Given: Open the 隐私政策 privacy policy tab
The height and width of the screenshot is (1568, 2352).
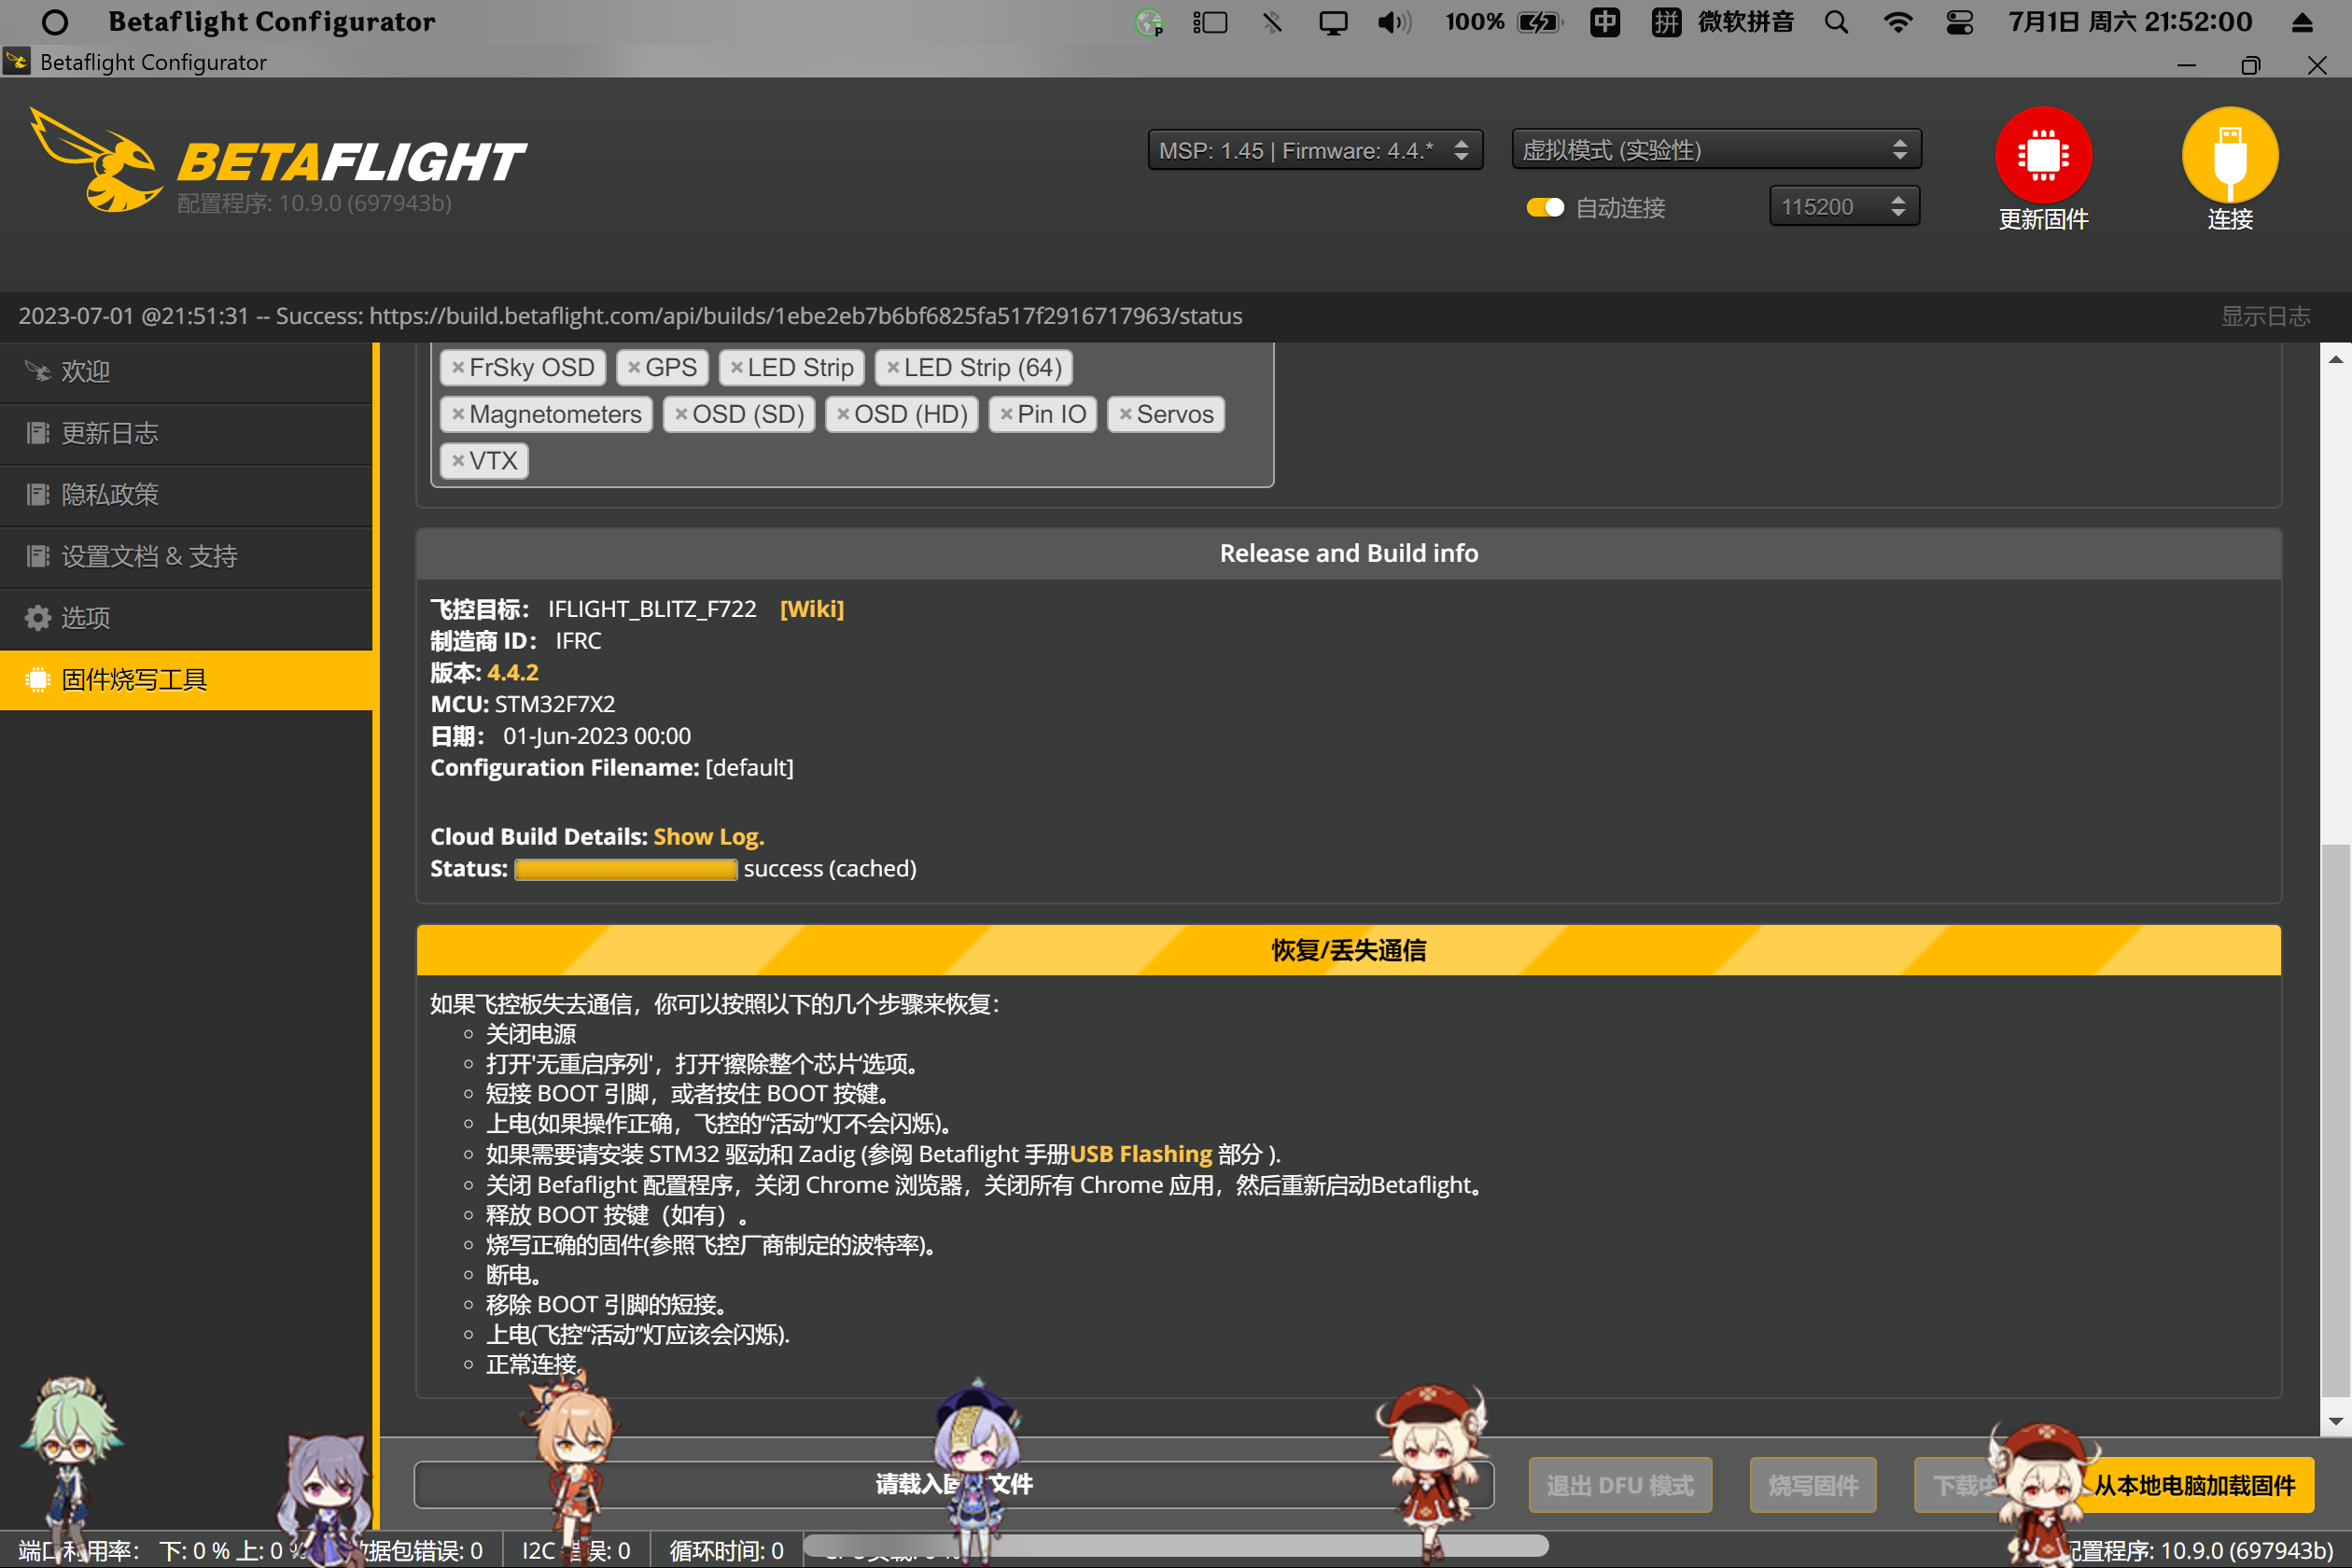Looking at the screenshot, I should point(186,495).
